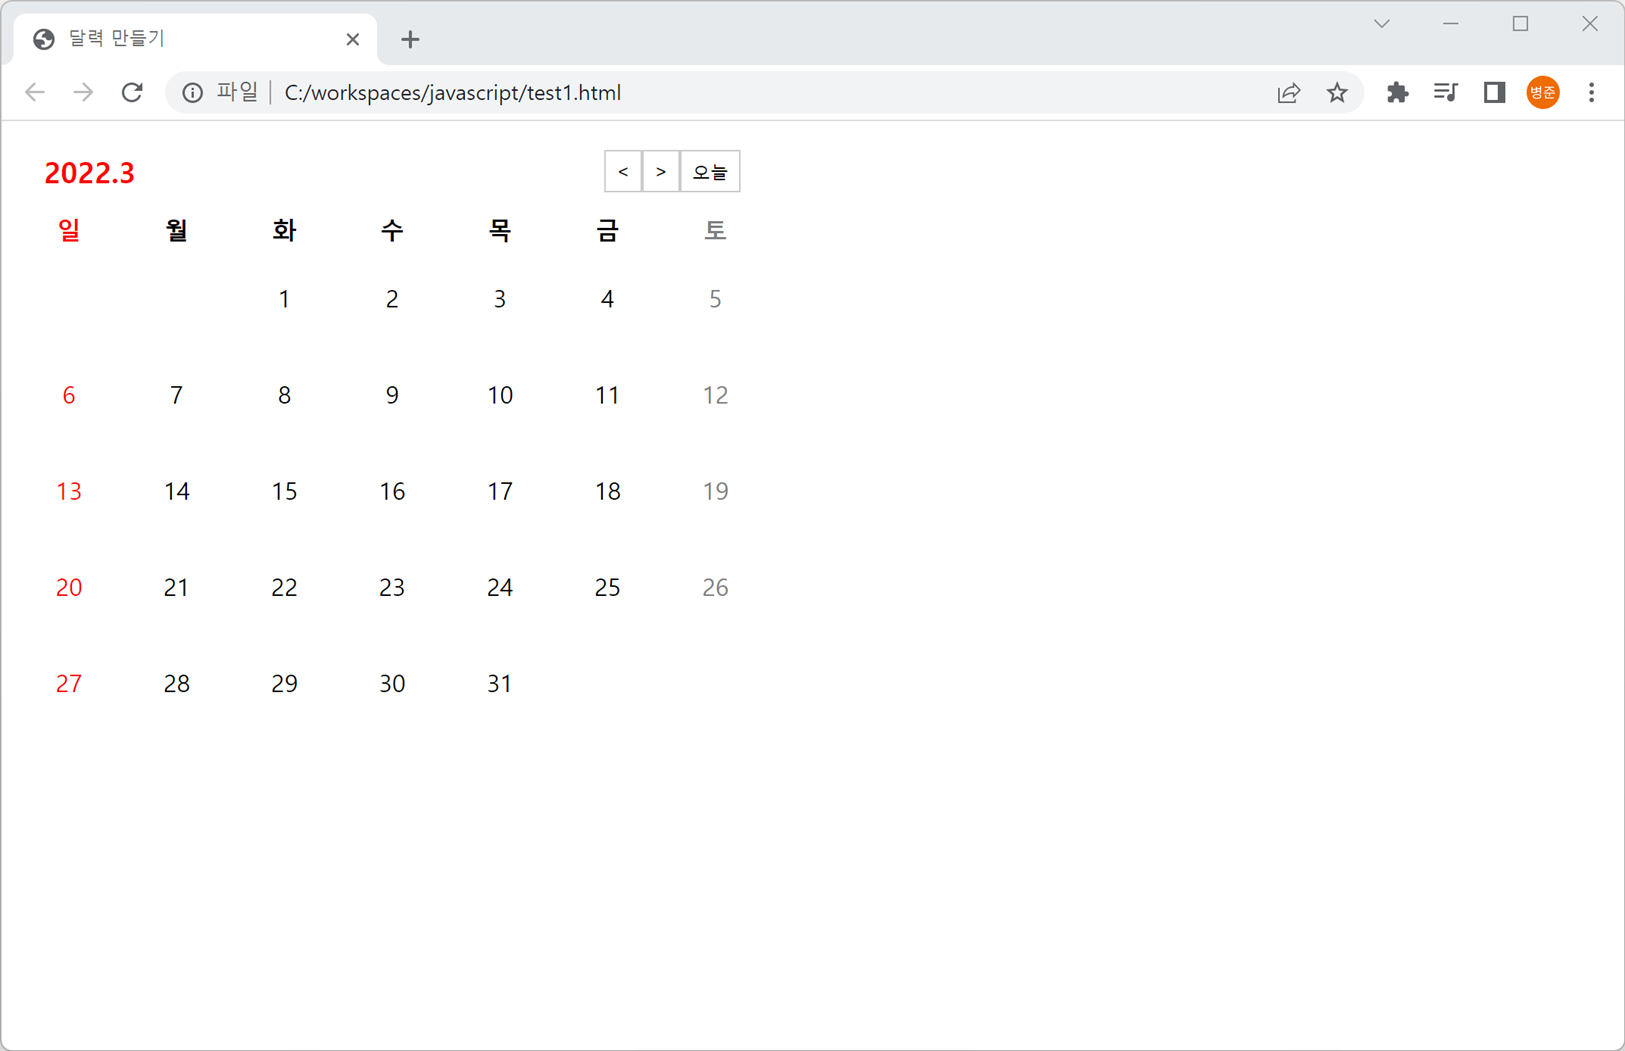Select Saturday date 5

[x=715, y=299]
